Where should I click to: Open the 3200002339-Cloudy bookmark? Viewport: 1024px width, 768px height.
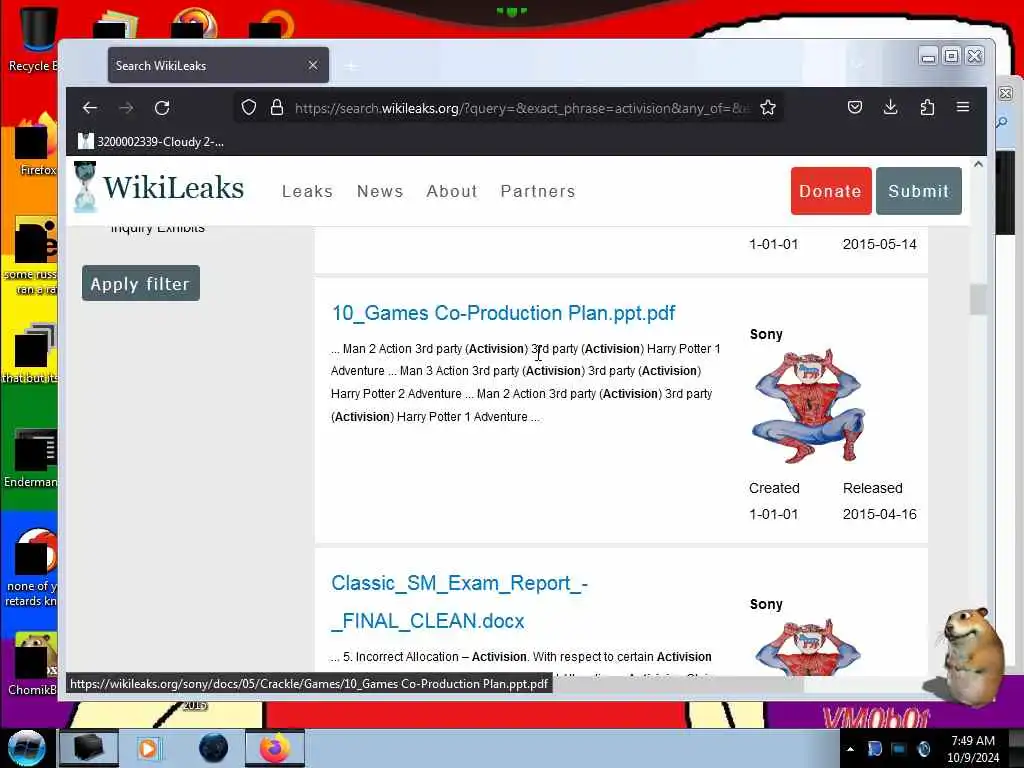point(151,142)
